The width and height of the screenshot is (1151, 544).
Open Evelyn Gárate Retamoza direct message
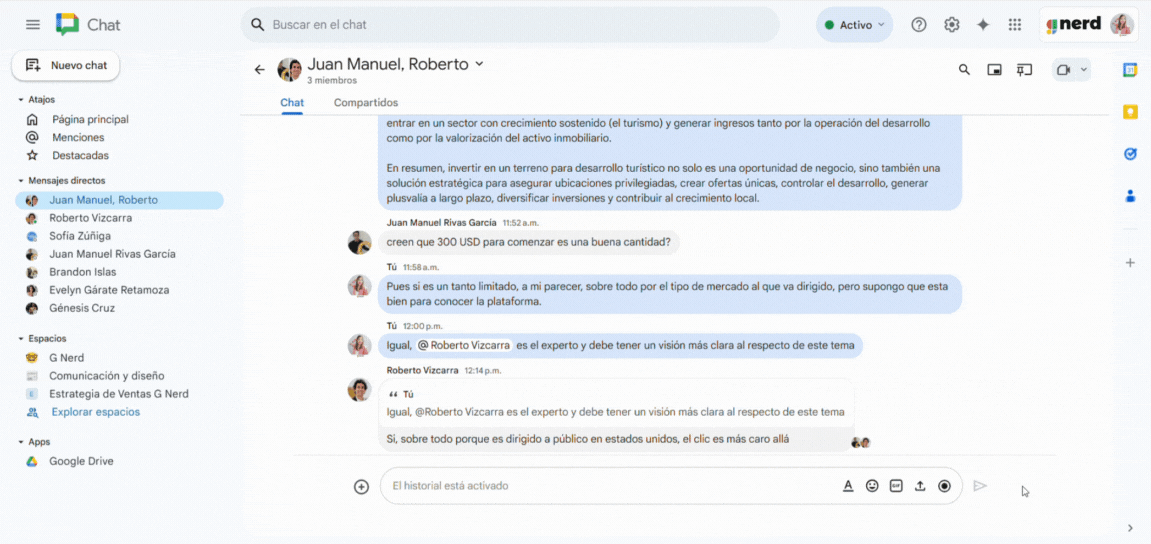pyautogui.click(x=109, y=290)
